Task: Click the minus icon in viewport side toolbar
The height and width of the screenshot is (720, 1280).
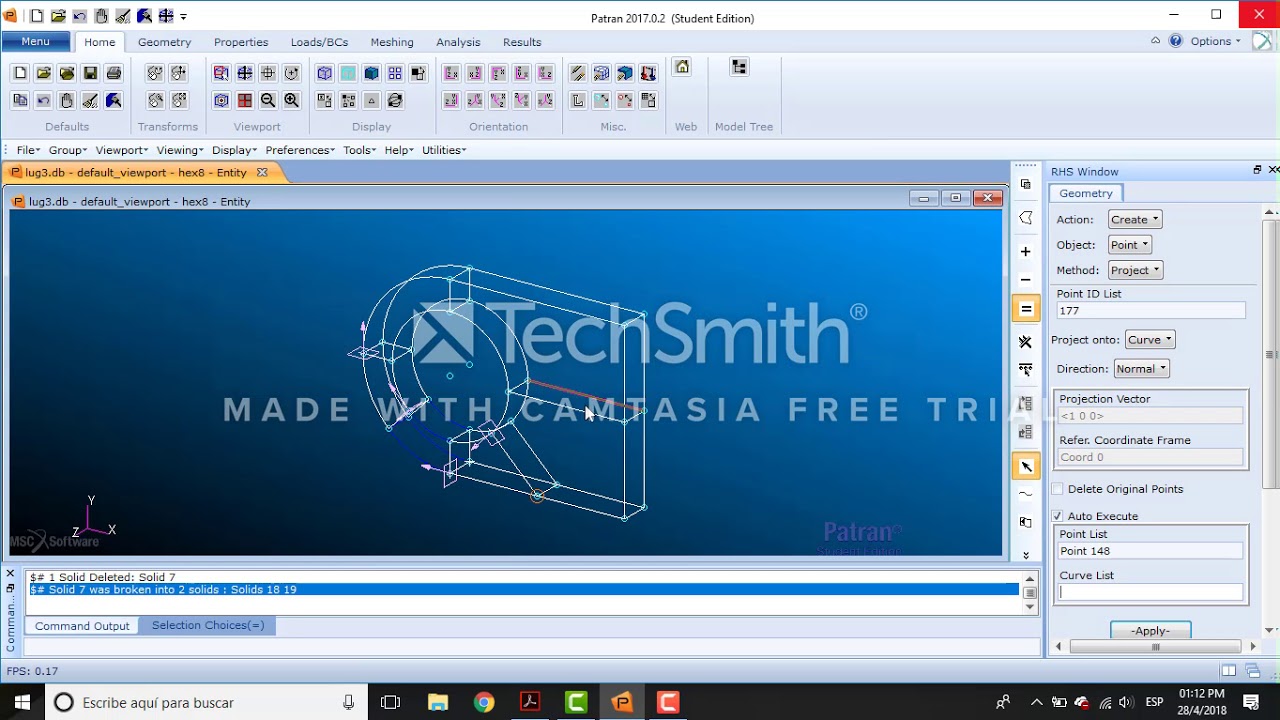Action: [x=1025, y=280]
